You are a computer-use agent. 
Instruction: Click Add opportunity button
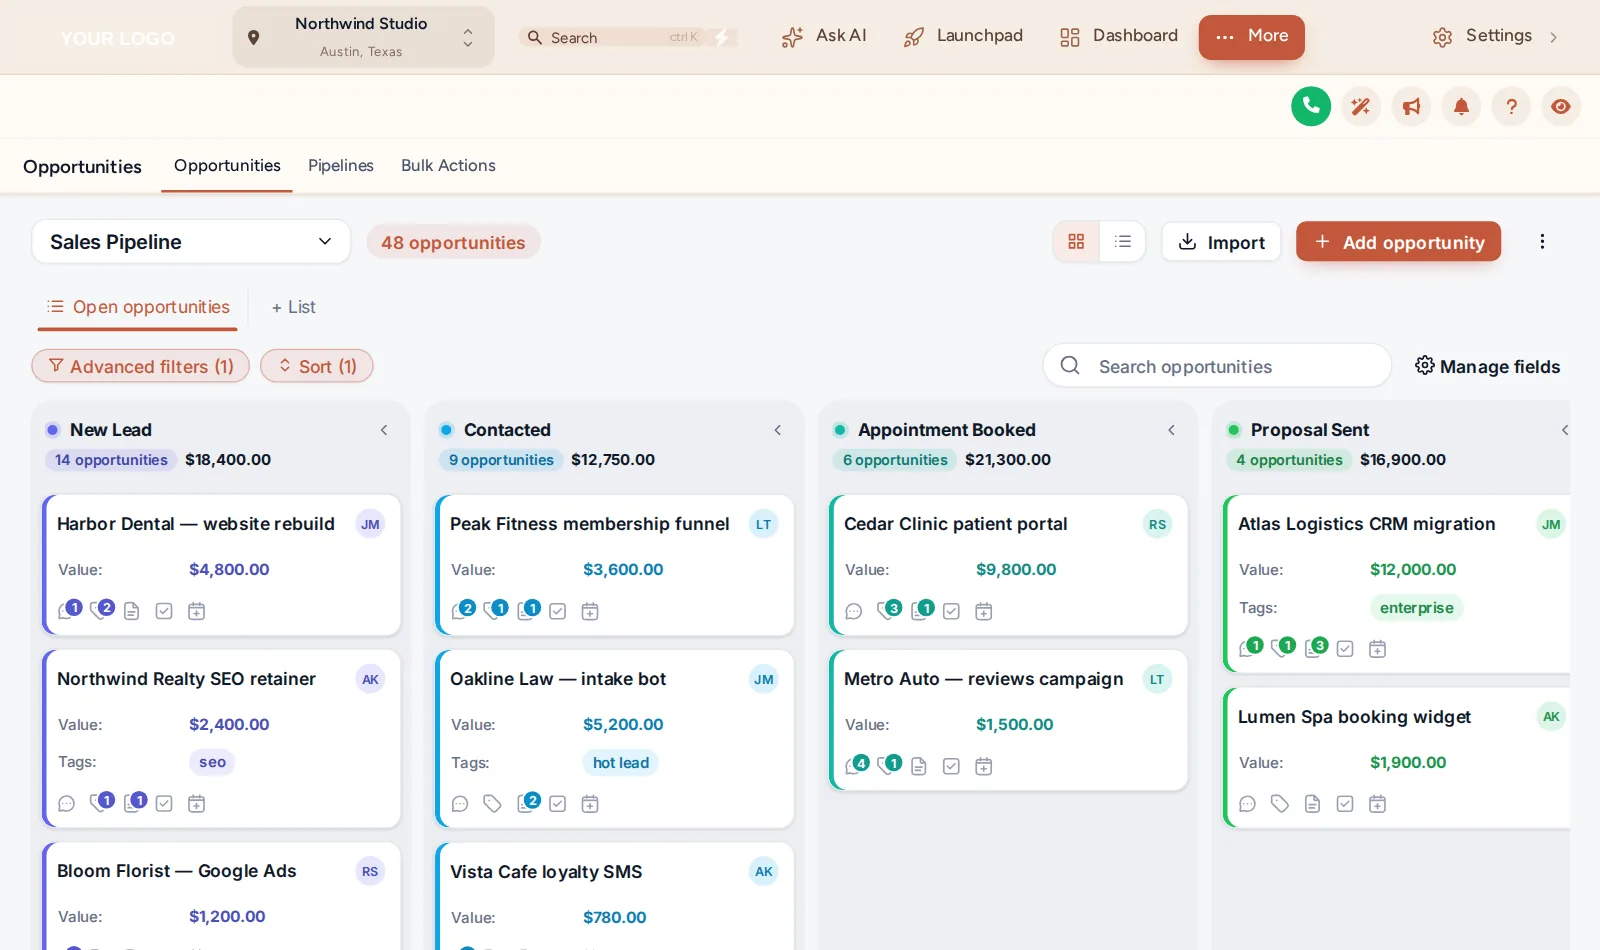1399,242
